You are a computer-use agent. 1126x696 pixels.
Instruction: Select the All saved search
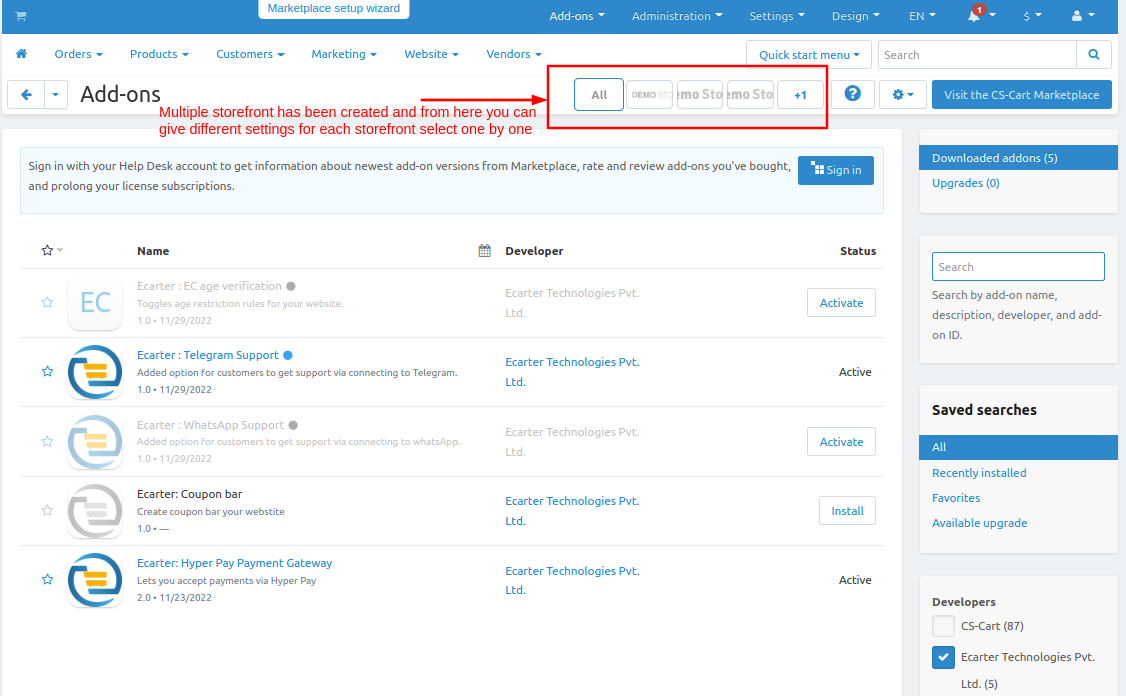pyautogui.click(x=1018, y=447)
